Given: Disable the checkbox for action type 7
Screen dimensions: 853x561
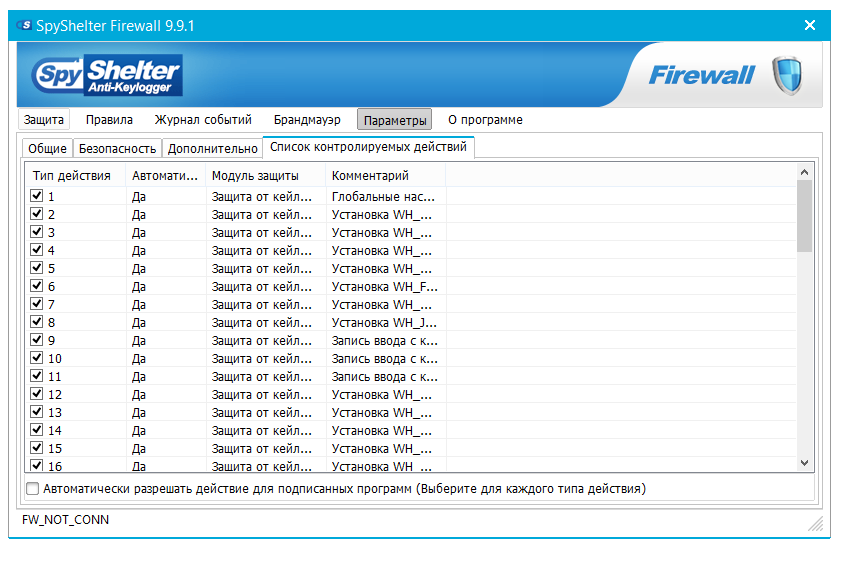Looking at the screenshot, I should tap(36, 303).
